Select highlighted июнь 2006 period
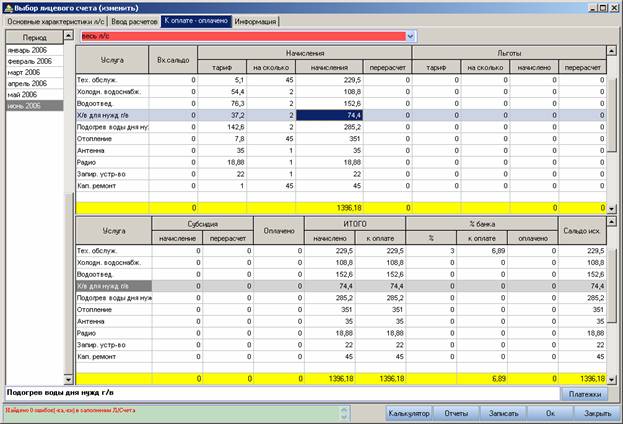Screen dimensions: 623x424 coord(34,106)
